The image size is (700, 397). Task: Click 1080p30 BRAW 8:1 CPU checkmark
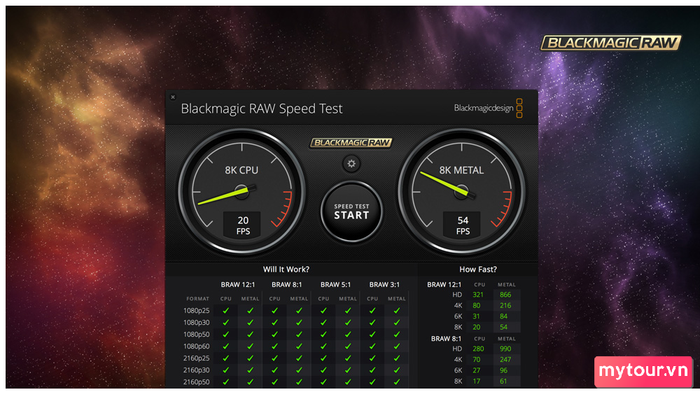275,322
